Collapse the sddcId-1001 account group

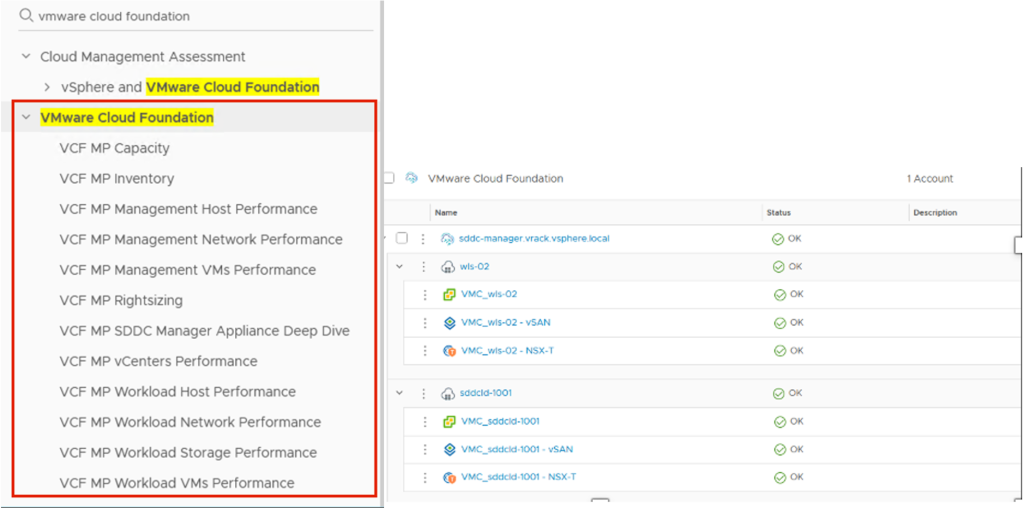[400, 393]
